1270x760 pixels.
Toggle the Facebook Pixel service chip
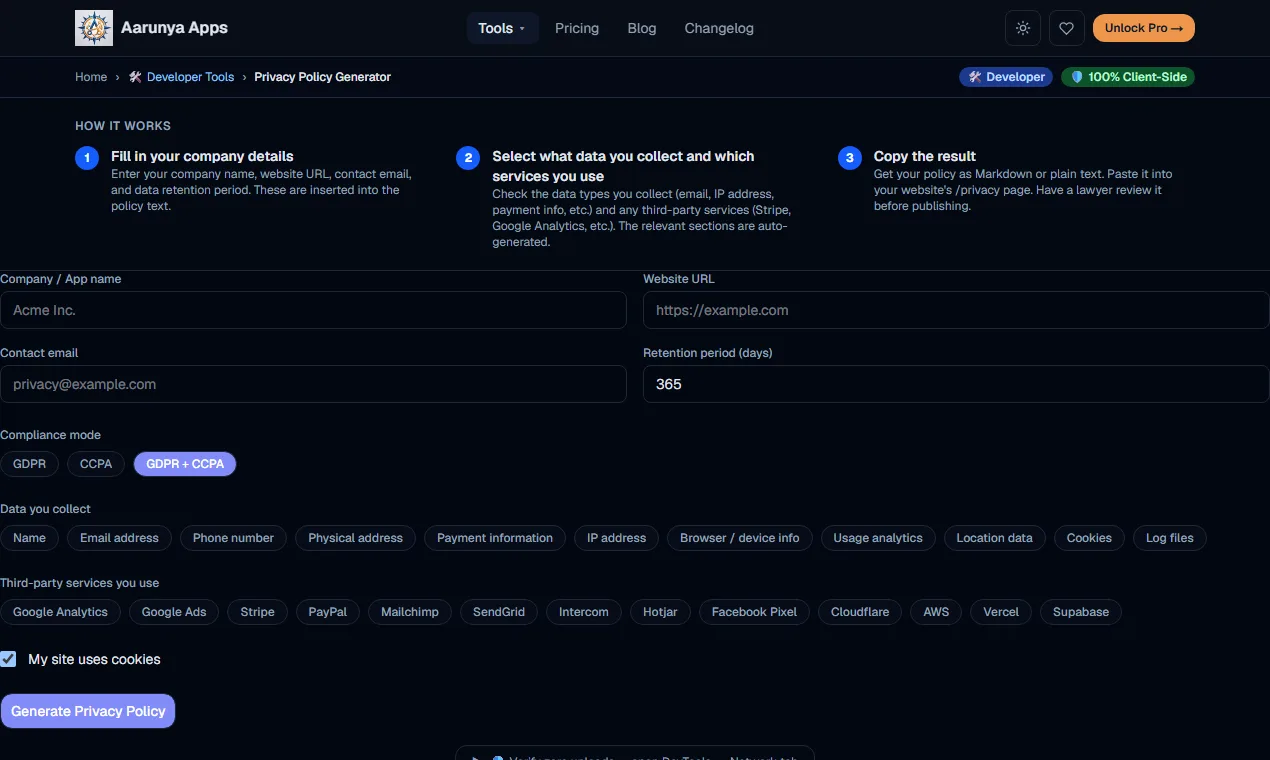click(x=755, y=612)
